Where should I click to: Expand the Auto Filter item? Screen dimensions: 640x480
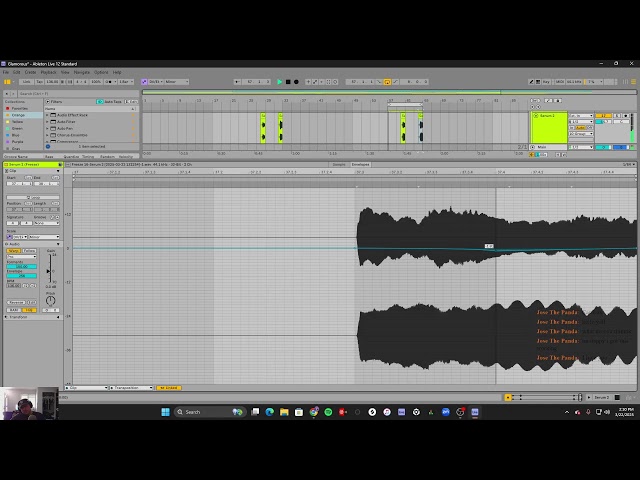[x=47, y=122]
